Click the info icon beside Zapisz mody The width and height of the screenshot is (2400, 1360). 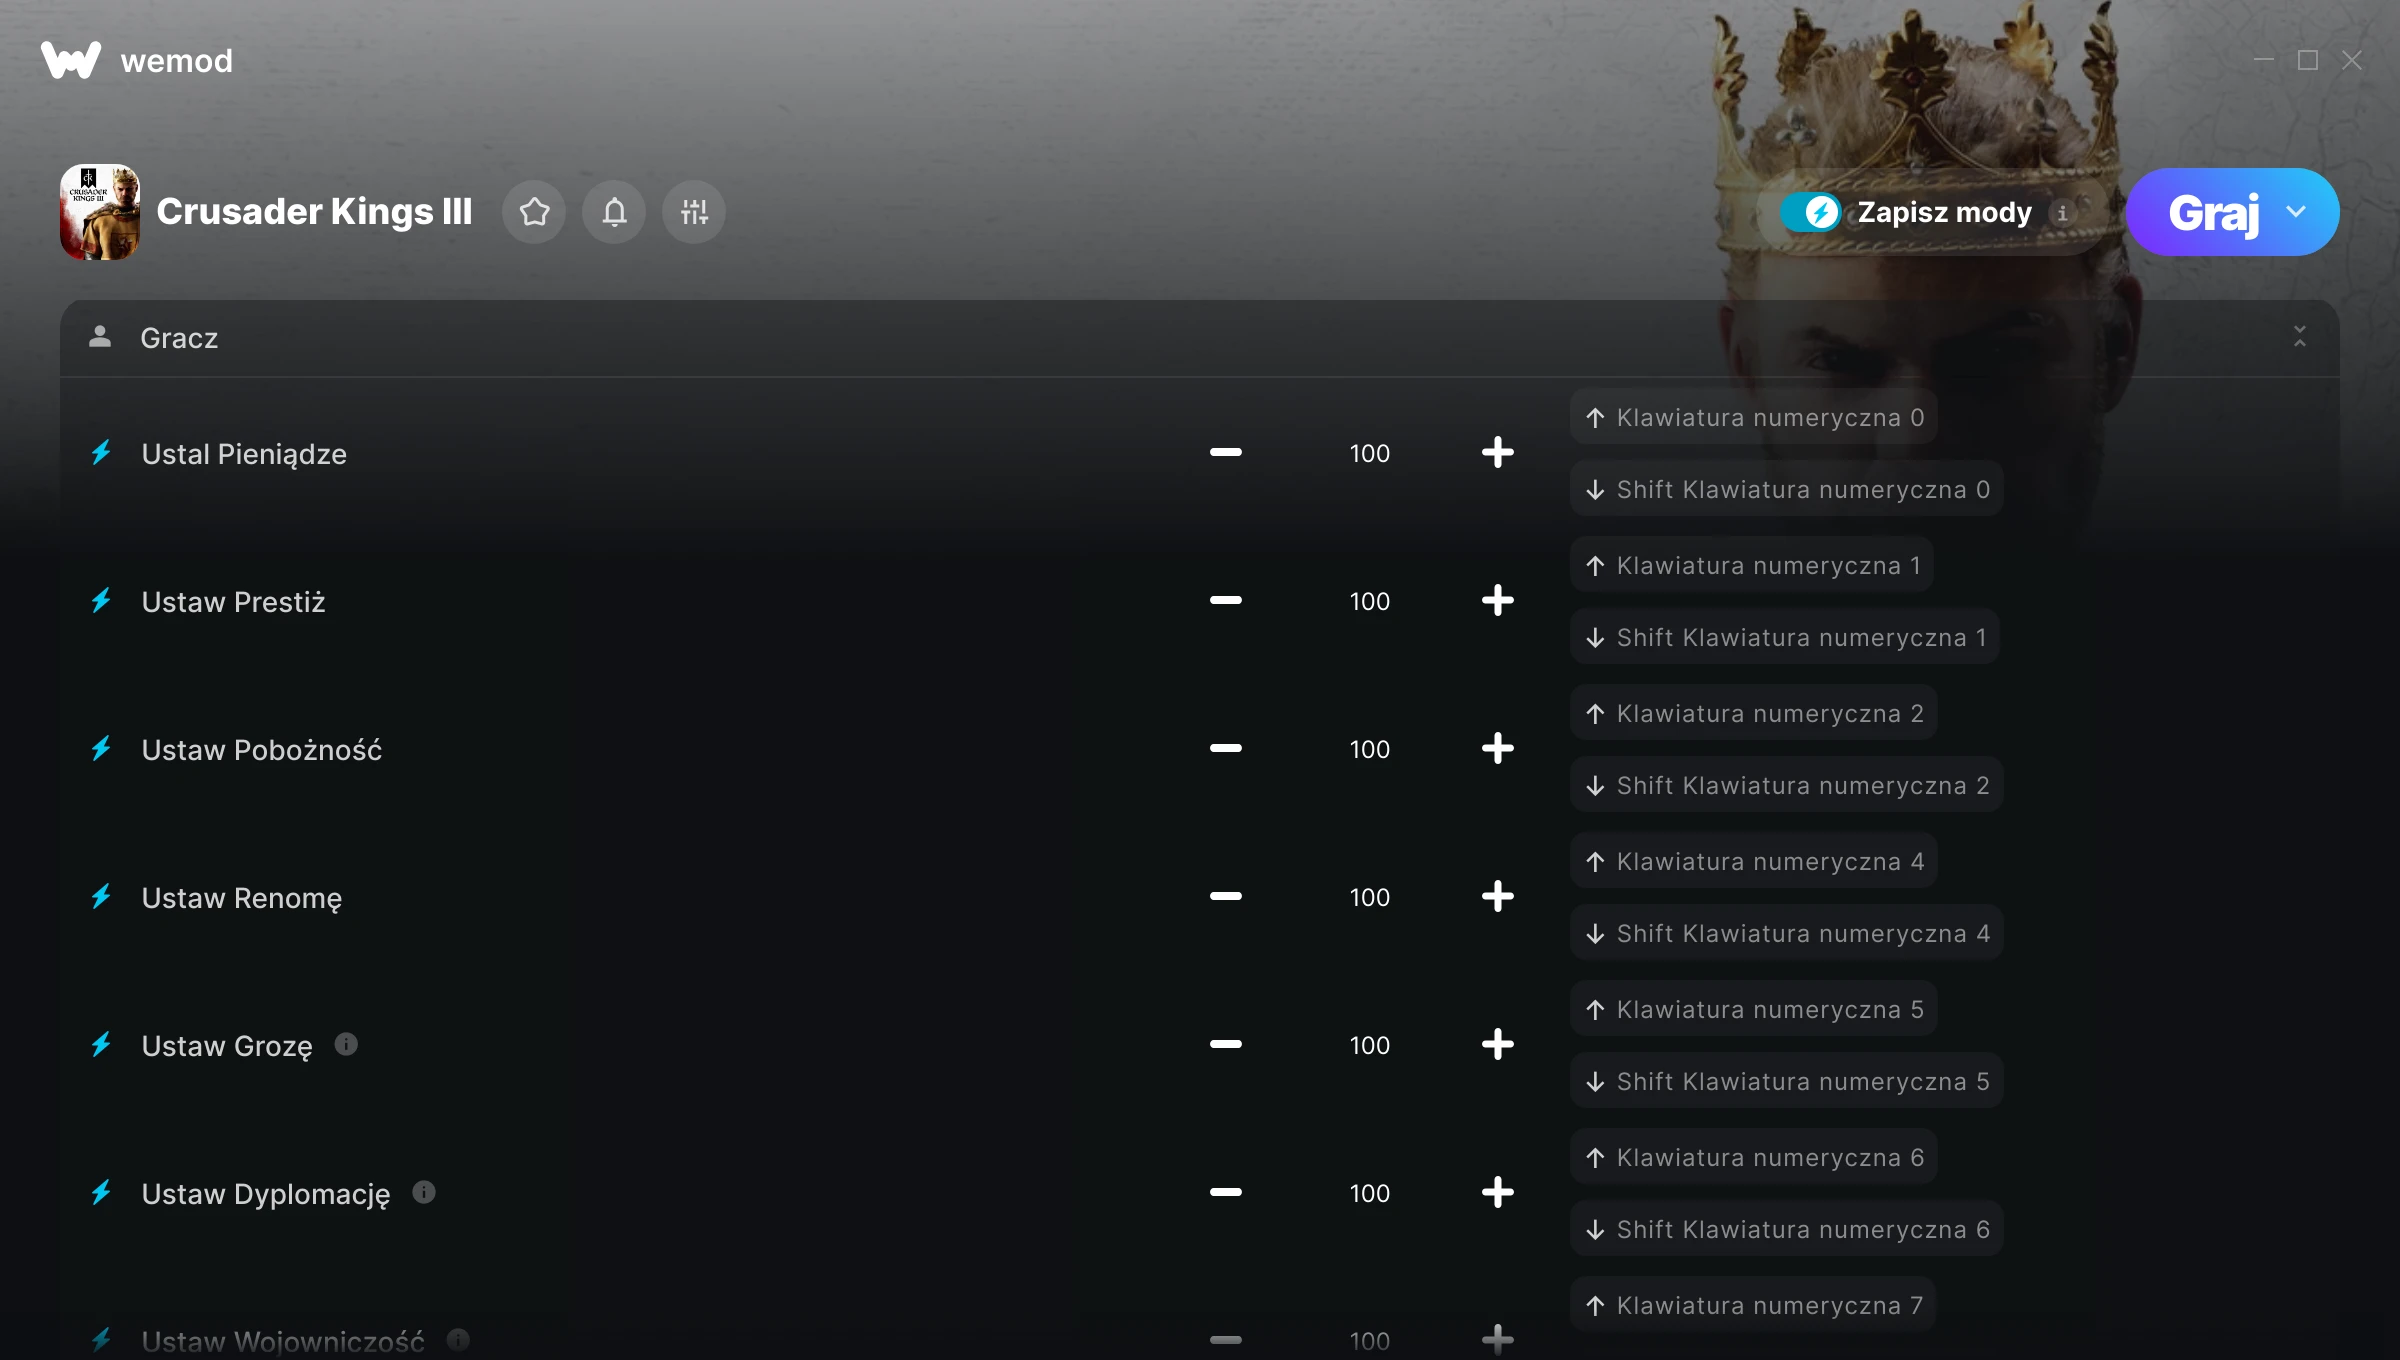2062,213
